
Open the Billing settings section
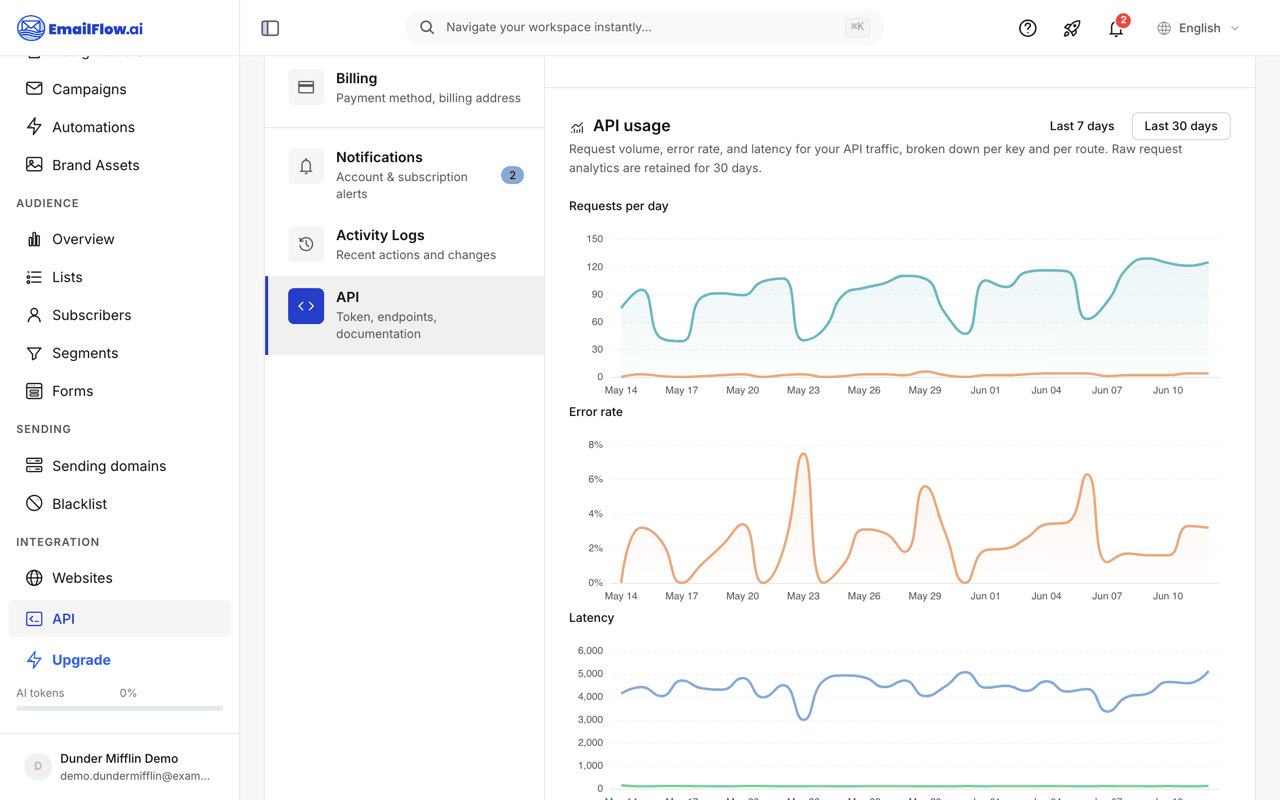coord(405,87)
